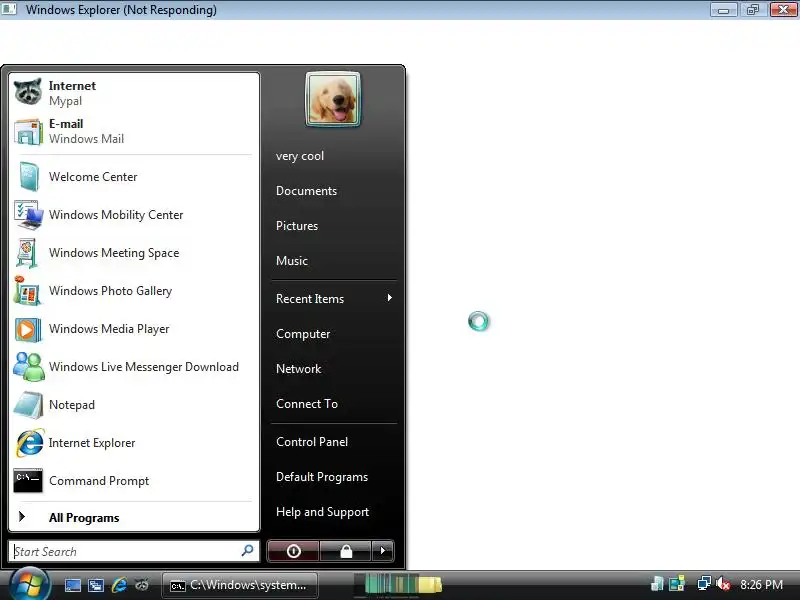Open Command Prompt icon
800x600 pixels.
point(28,481)
